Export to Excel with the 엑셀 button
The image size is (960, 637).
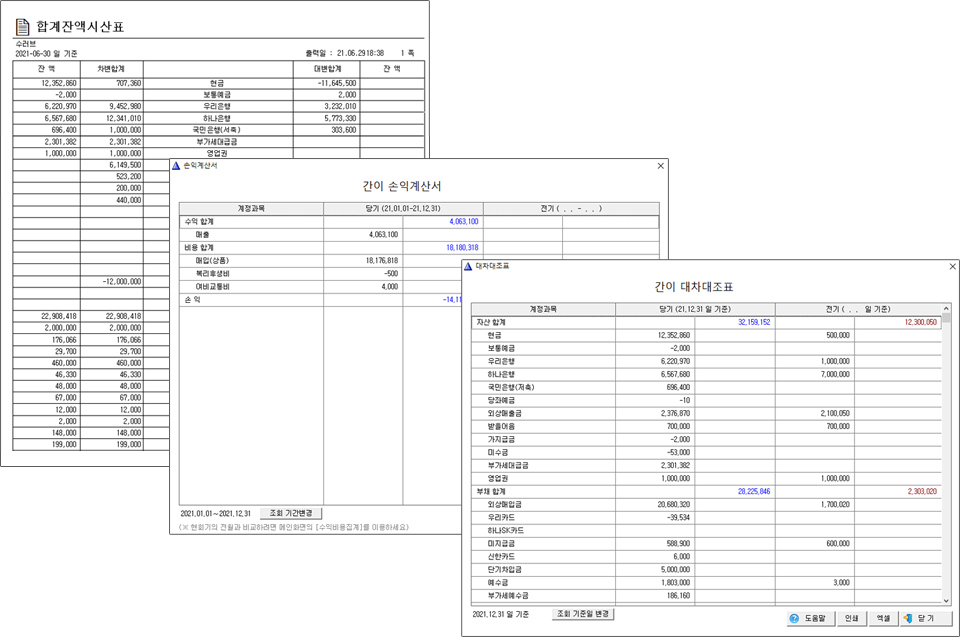(x=883, y=619)
